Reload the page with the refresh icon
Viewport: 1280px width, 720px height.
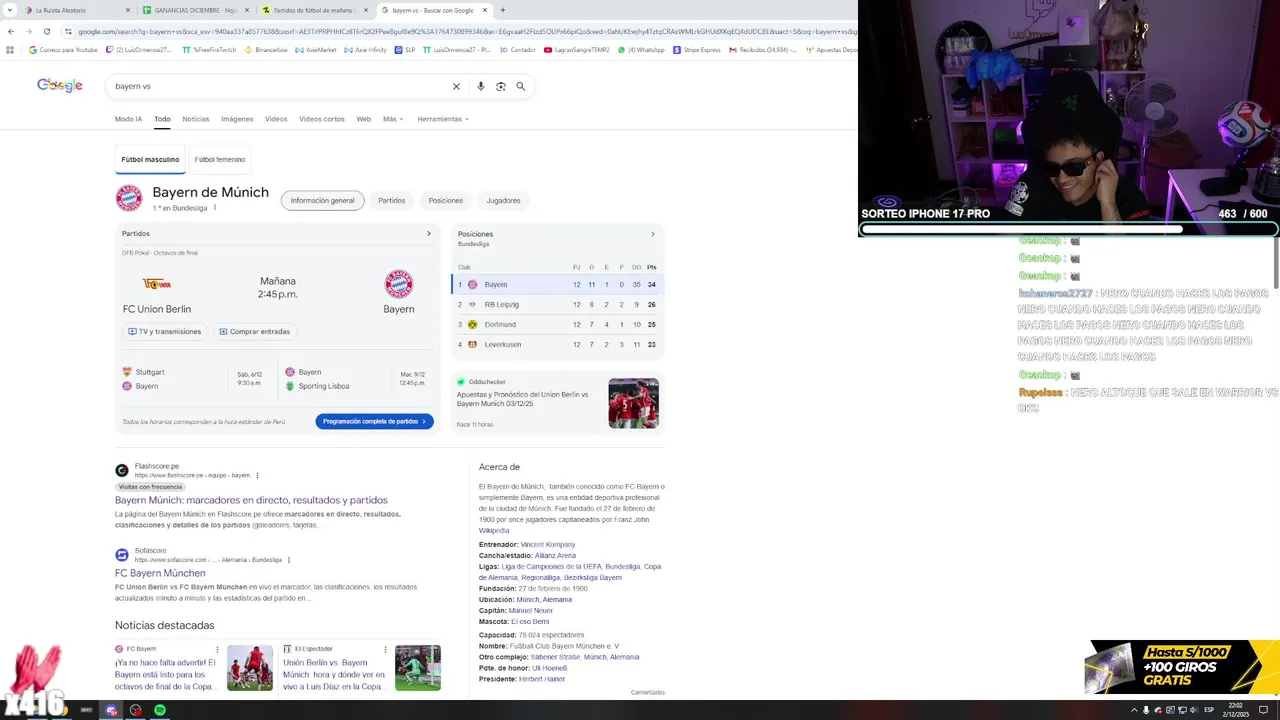click(x=46, y=31)
